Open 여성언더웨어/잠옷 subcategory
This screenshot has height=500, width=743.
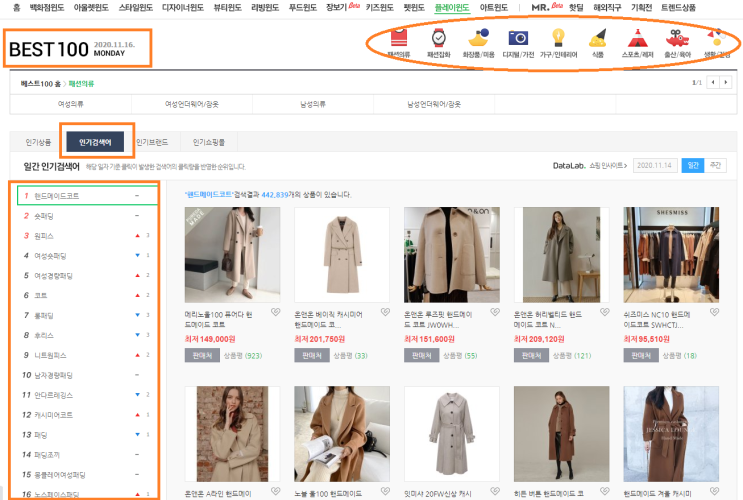[x=192, y=104]
